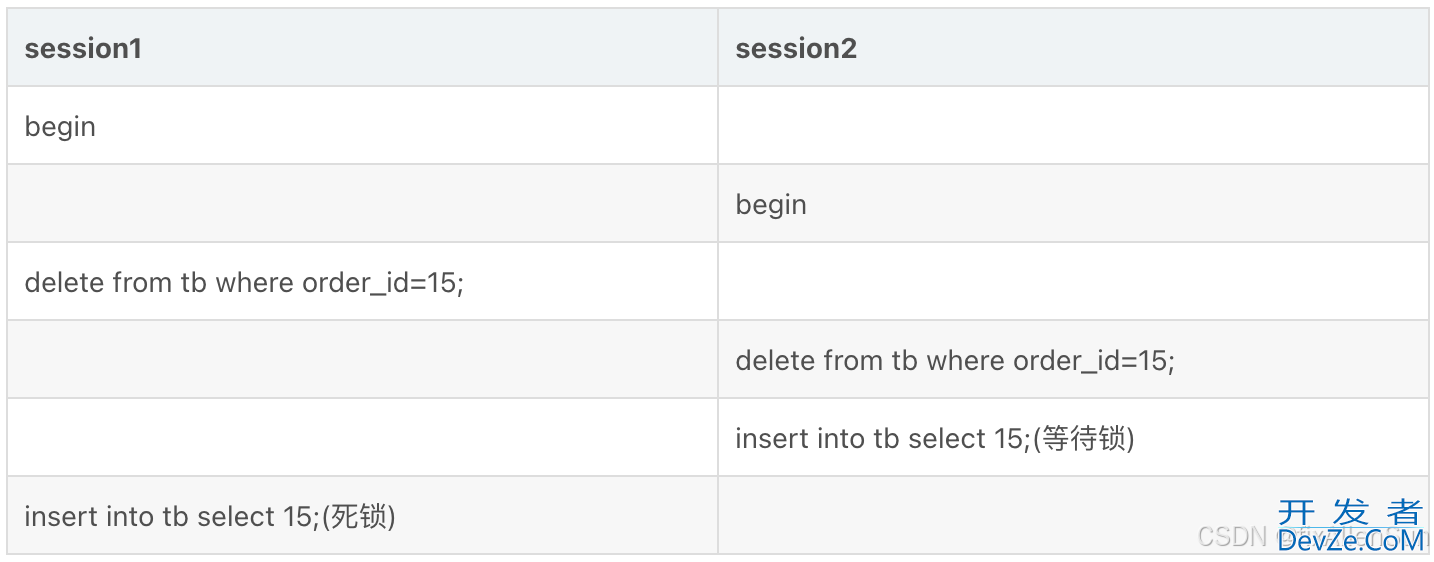Select the begin cell under session2
This screenshot has height=562, width=1434.
pyautogui.click(x=771, y=205)
